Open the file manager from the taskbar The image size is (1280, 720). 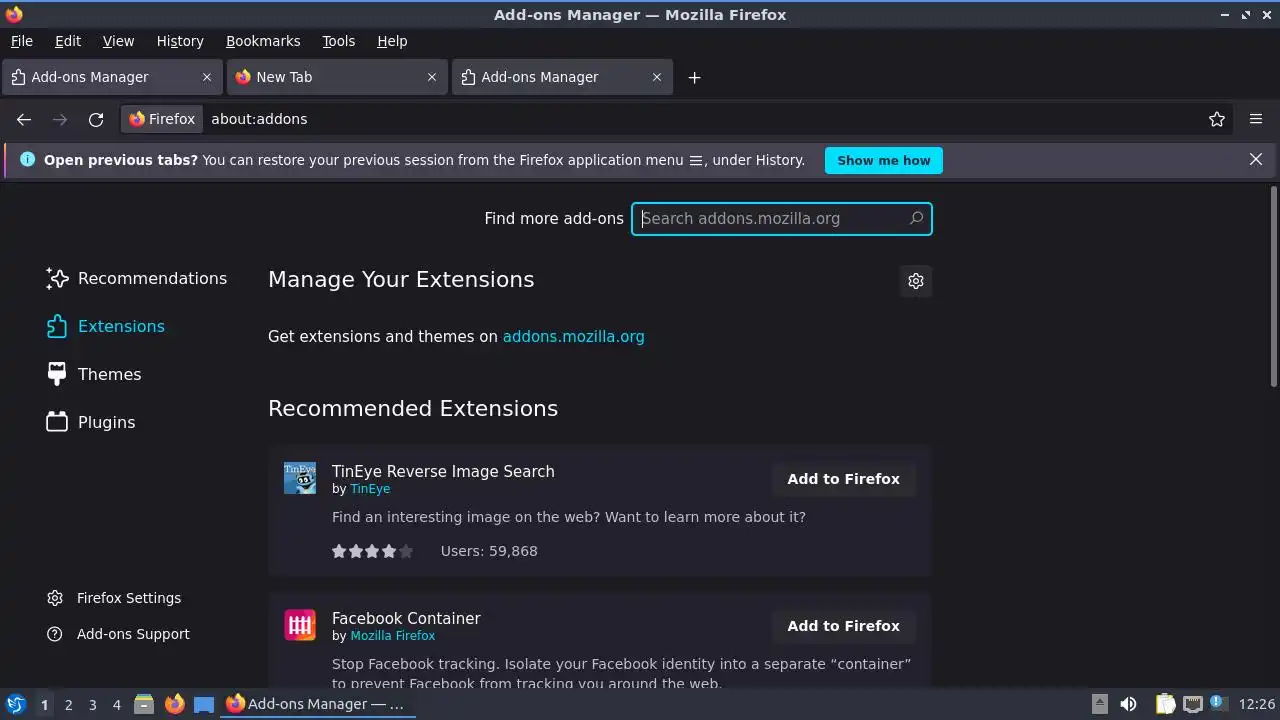click(x=144, y=704)
